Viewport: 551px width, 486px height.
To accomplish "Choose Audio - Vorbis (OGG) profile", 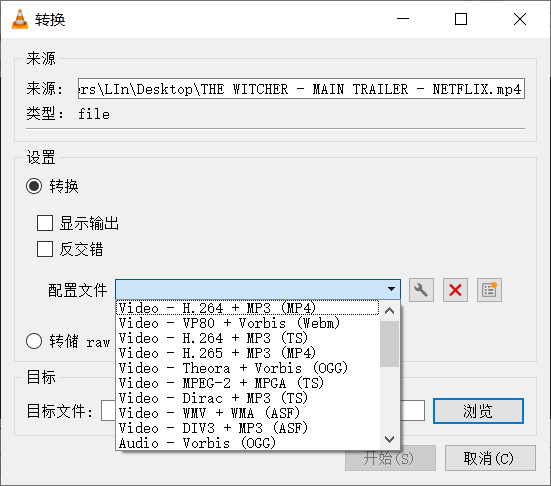I will tap(248, 443).
